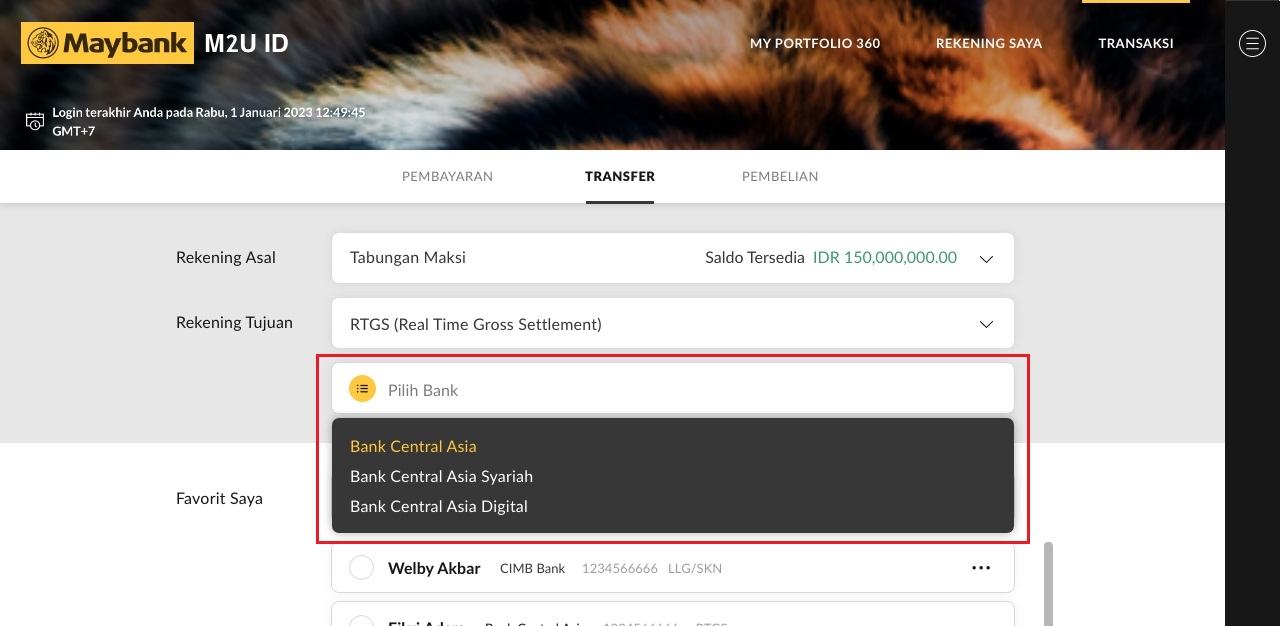The image size is (1280, 626).
Task: Open the Pembayaran tab
Action: tap(447, 176)
